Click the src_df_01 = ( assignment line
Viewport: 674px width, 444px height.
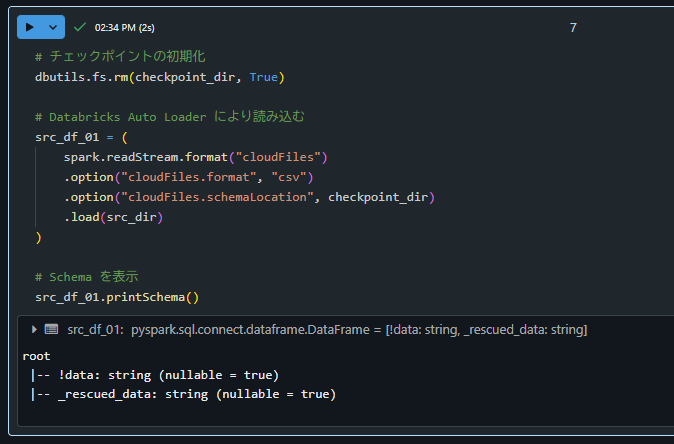81,137
